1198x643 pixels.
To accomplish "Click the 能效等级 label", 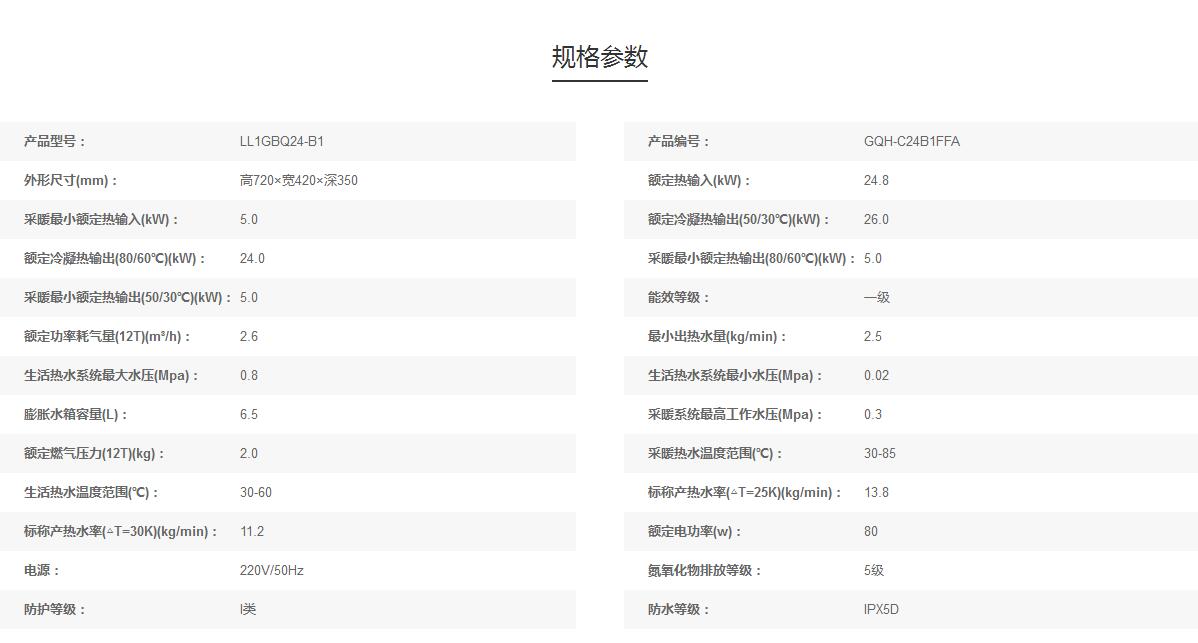I will click(x=679, y=297).
